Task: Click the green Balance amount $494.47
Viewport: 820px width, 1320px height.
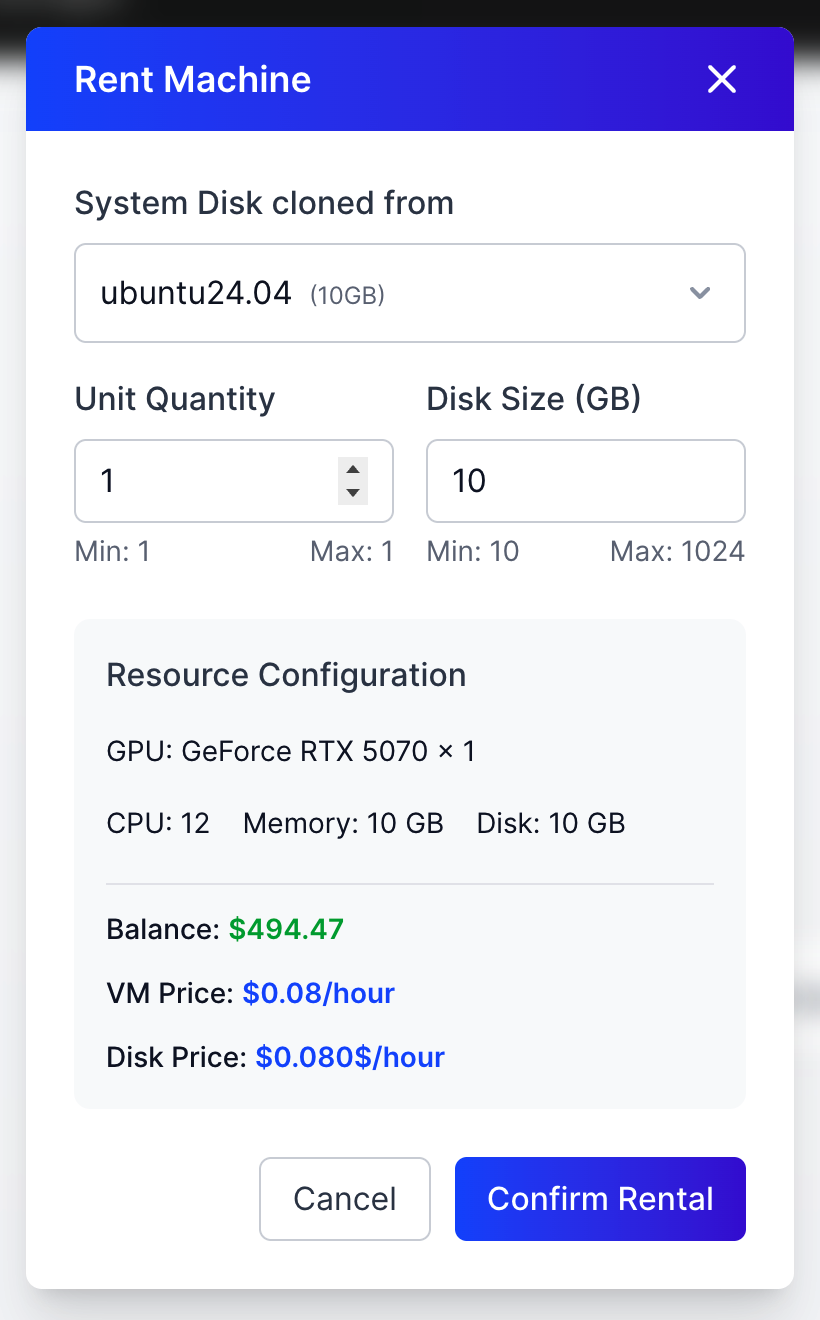Action: (285, 929)
